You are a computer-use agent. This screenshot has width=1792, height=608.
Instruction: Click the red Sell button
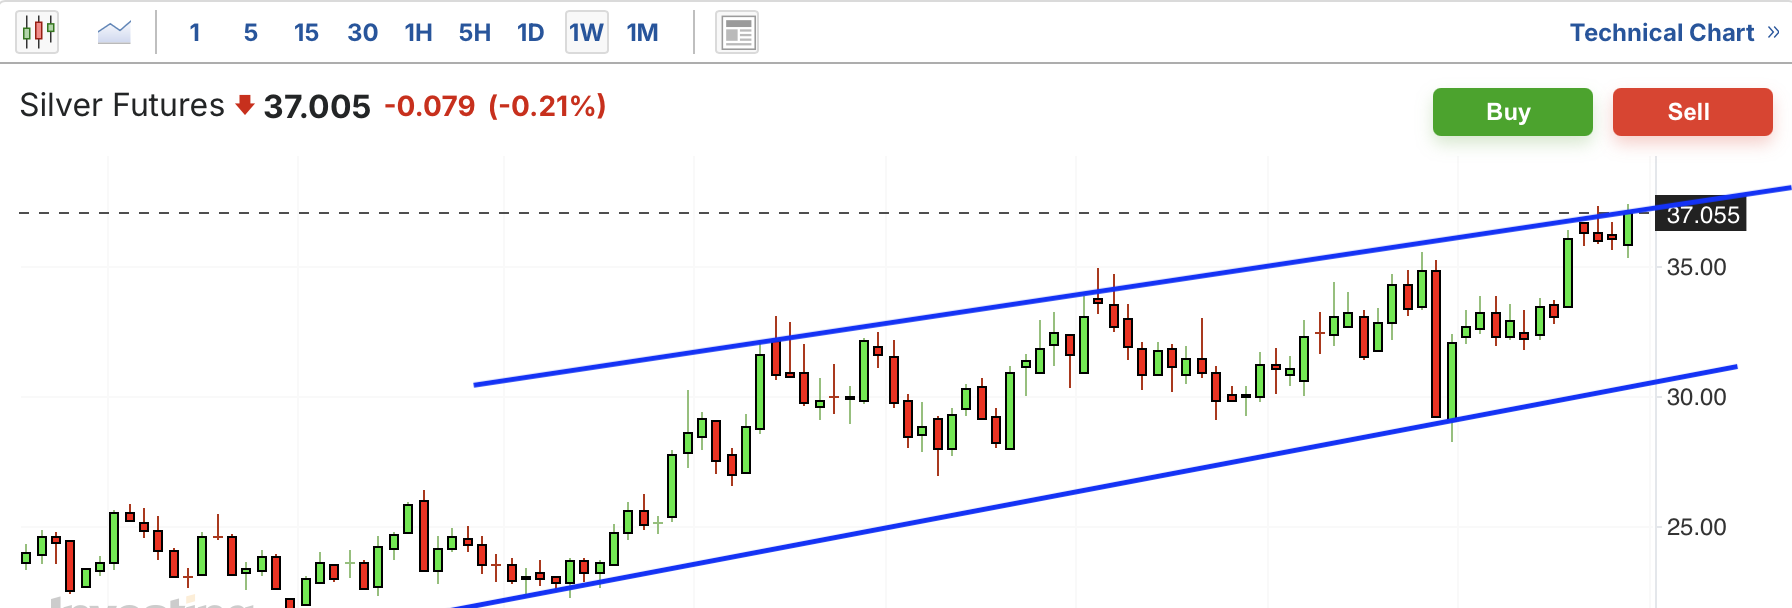[1692, 112]
